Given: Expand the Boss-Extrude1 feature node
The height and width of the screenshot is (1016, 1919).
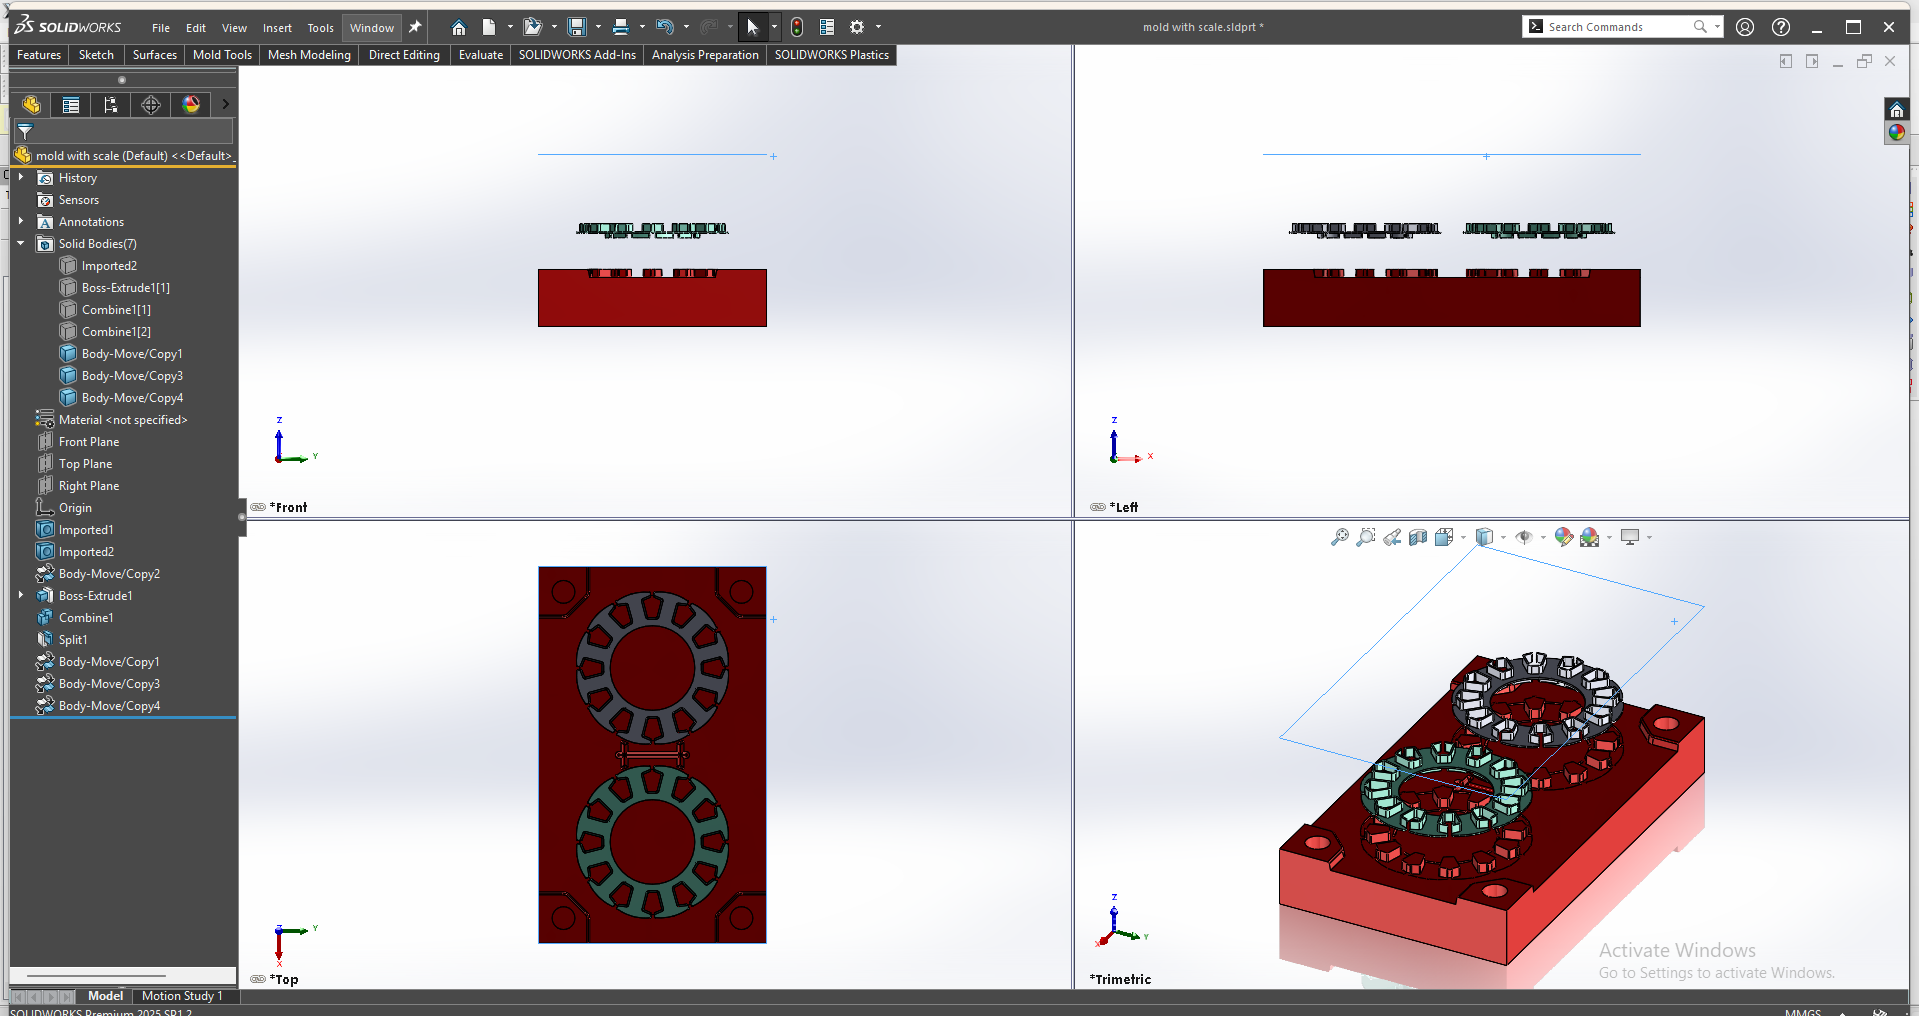Looking at the screenshot, I should [x=20, y=595].
